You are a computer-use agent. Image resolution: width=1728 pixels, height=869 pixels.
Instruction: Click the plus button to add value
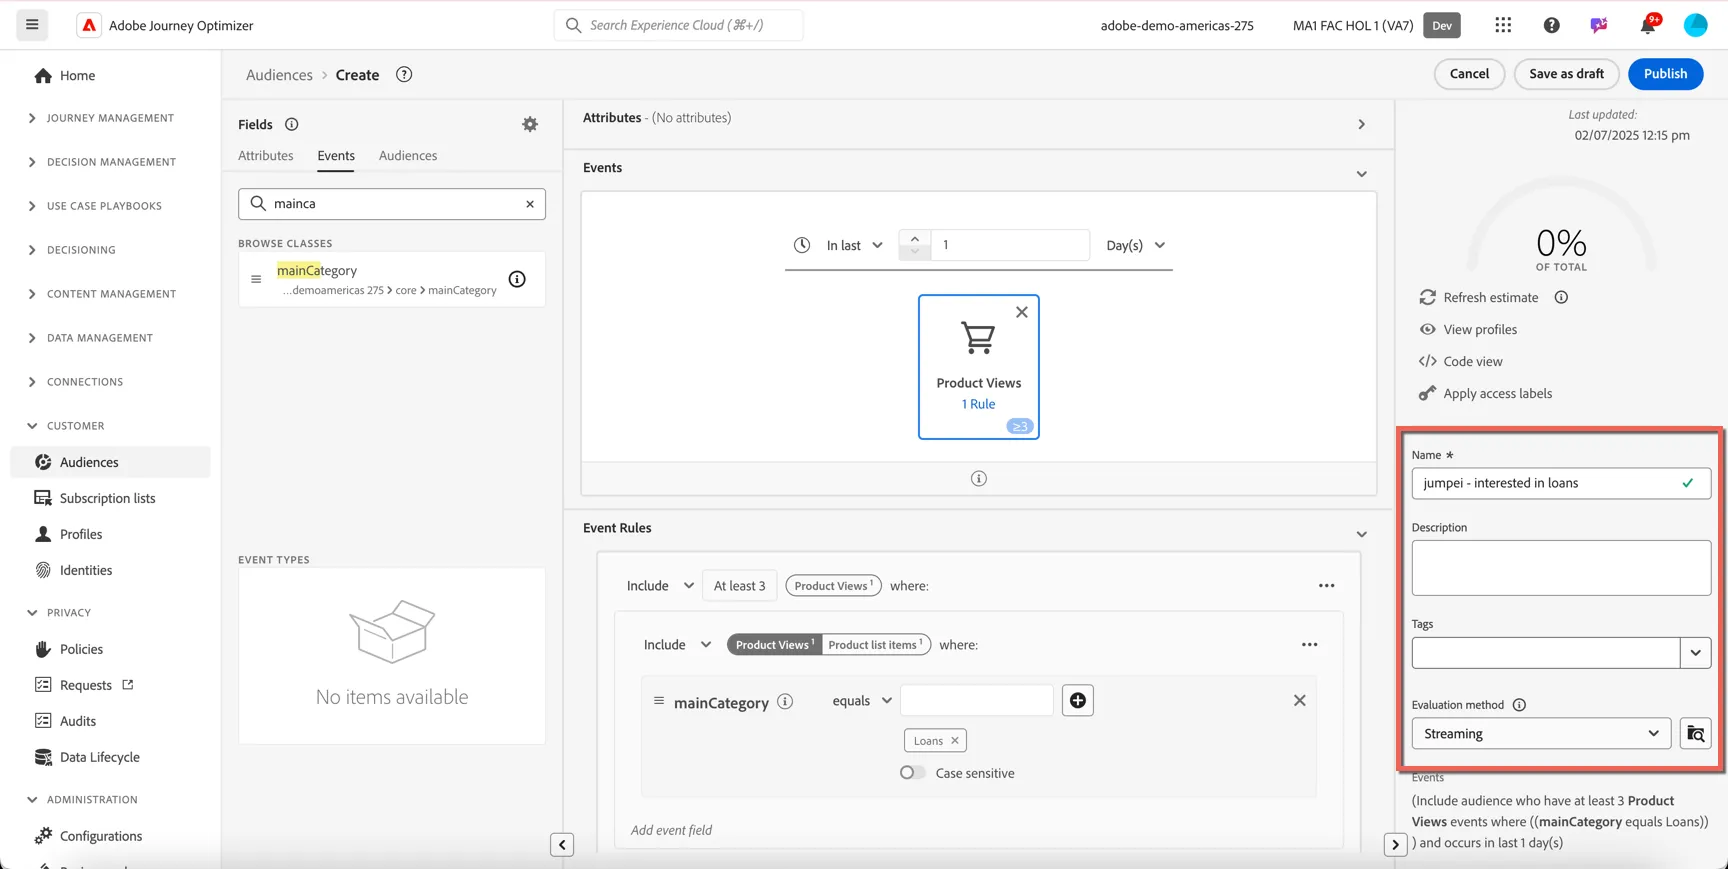tap(1077, 700)
